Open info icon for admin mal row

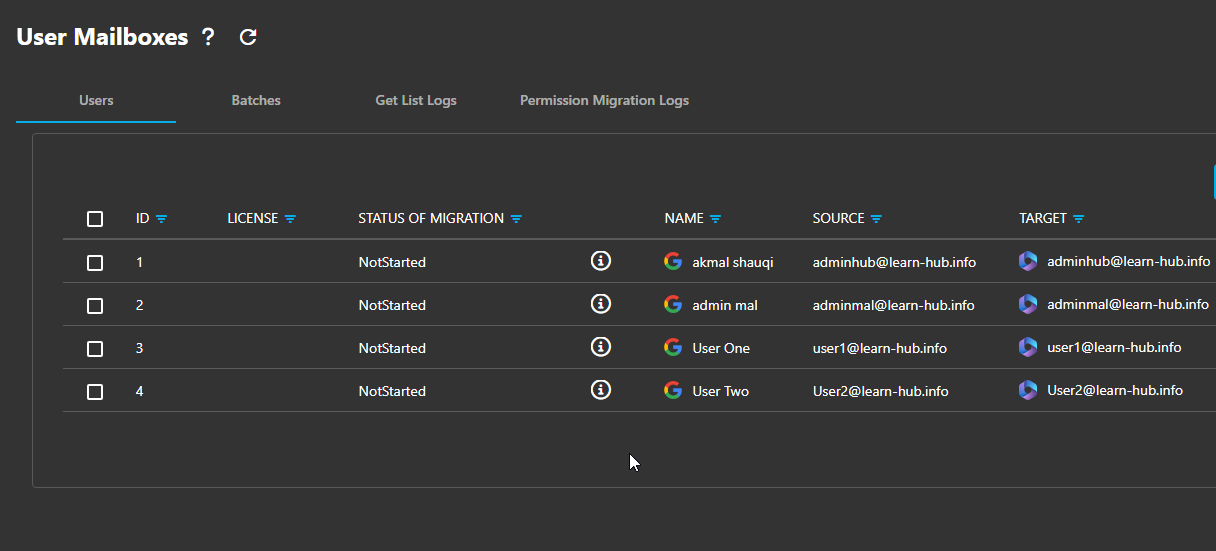click(600, 304)
